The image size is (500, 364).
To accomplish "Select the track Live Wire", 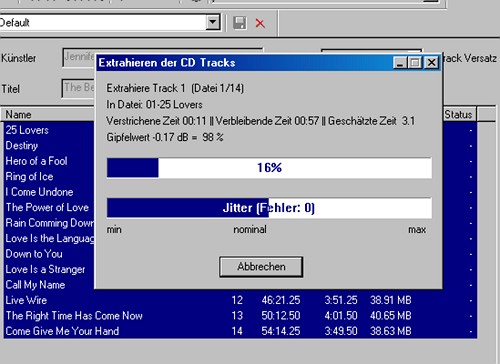I will coord(26,300).
